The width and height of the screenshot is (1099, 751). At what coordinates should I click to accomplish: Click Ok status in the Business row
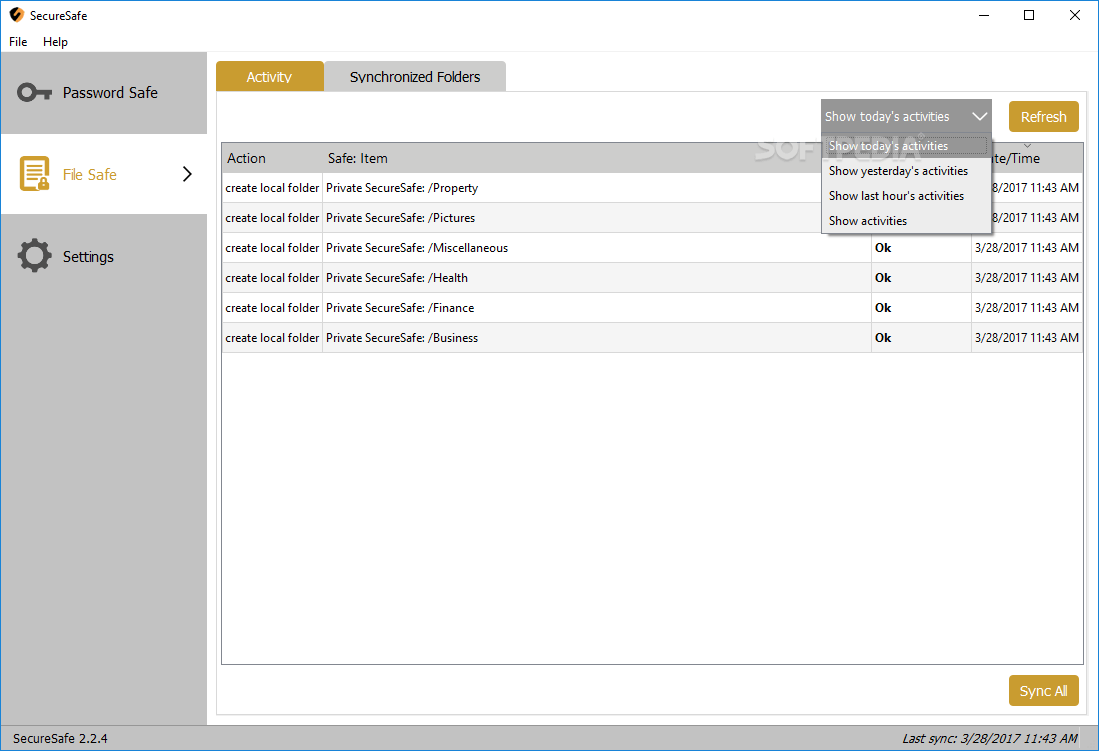[883, 338]
